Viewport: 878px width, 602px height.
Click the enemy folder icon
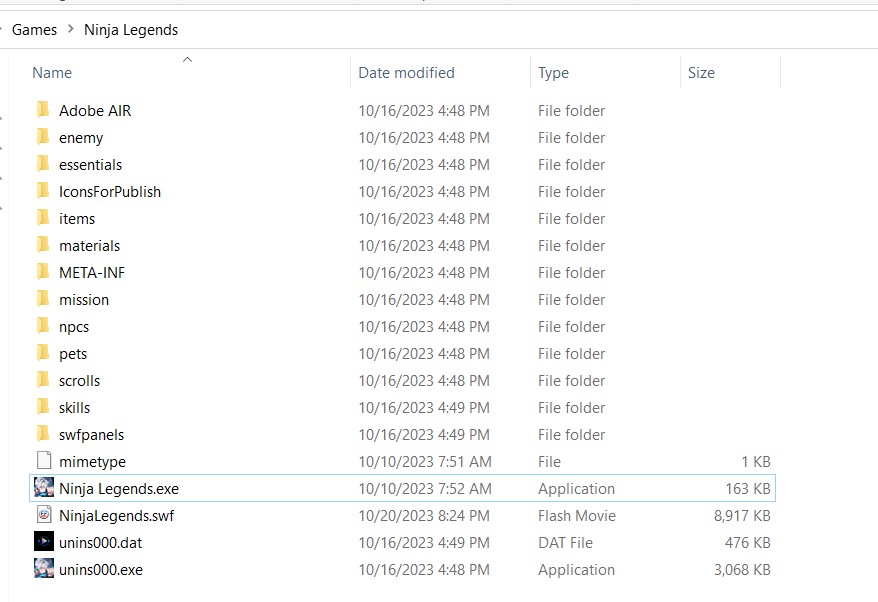coord(43,137)
